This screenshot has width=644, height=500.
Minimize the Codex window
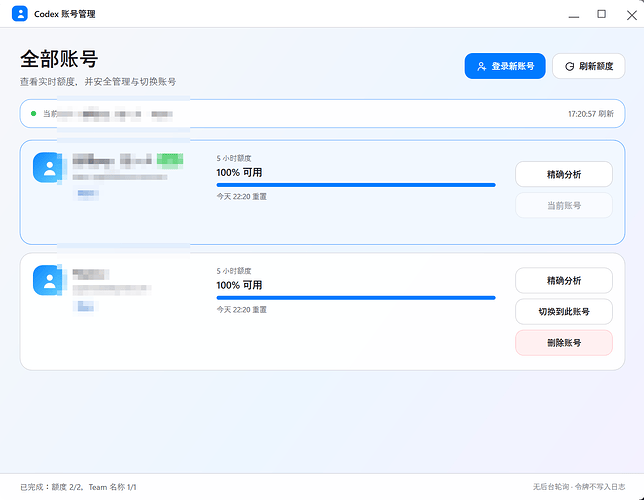[x=574, y=15]
